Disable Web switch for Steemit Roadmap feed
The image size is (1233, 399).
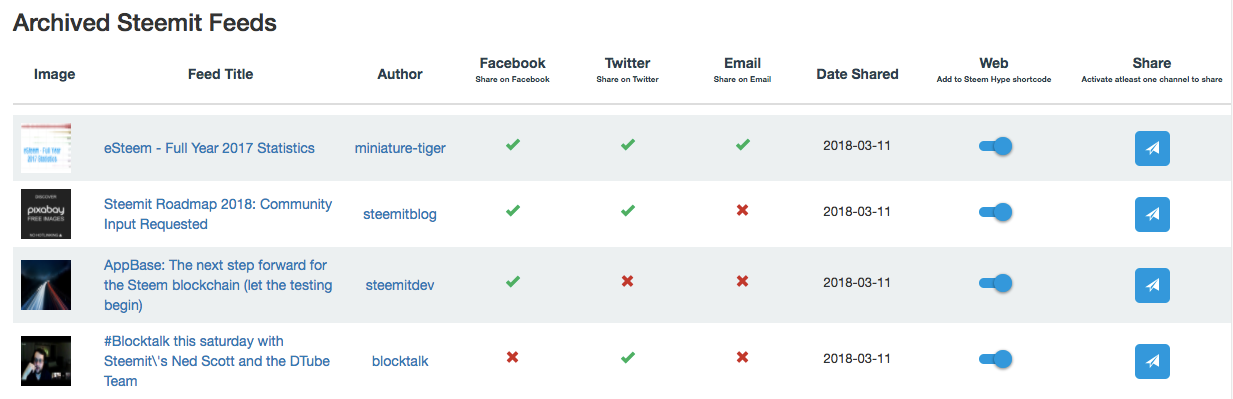(x=995, y=212)
